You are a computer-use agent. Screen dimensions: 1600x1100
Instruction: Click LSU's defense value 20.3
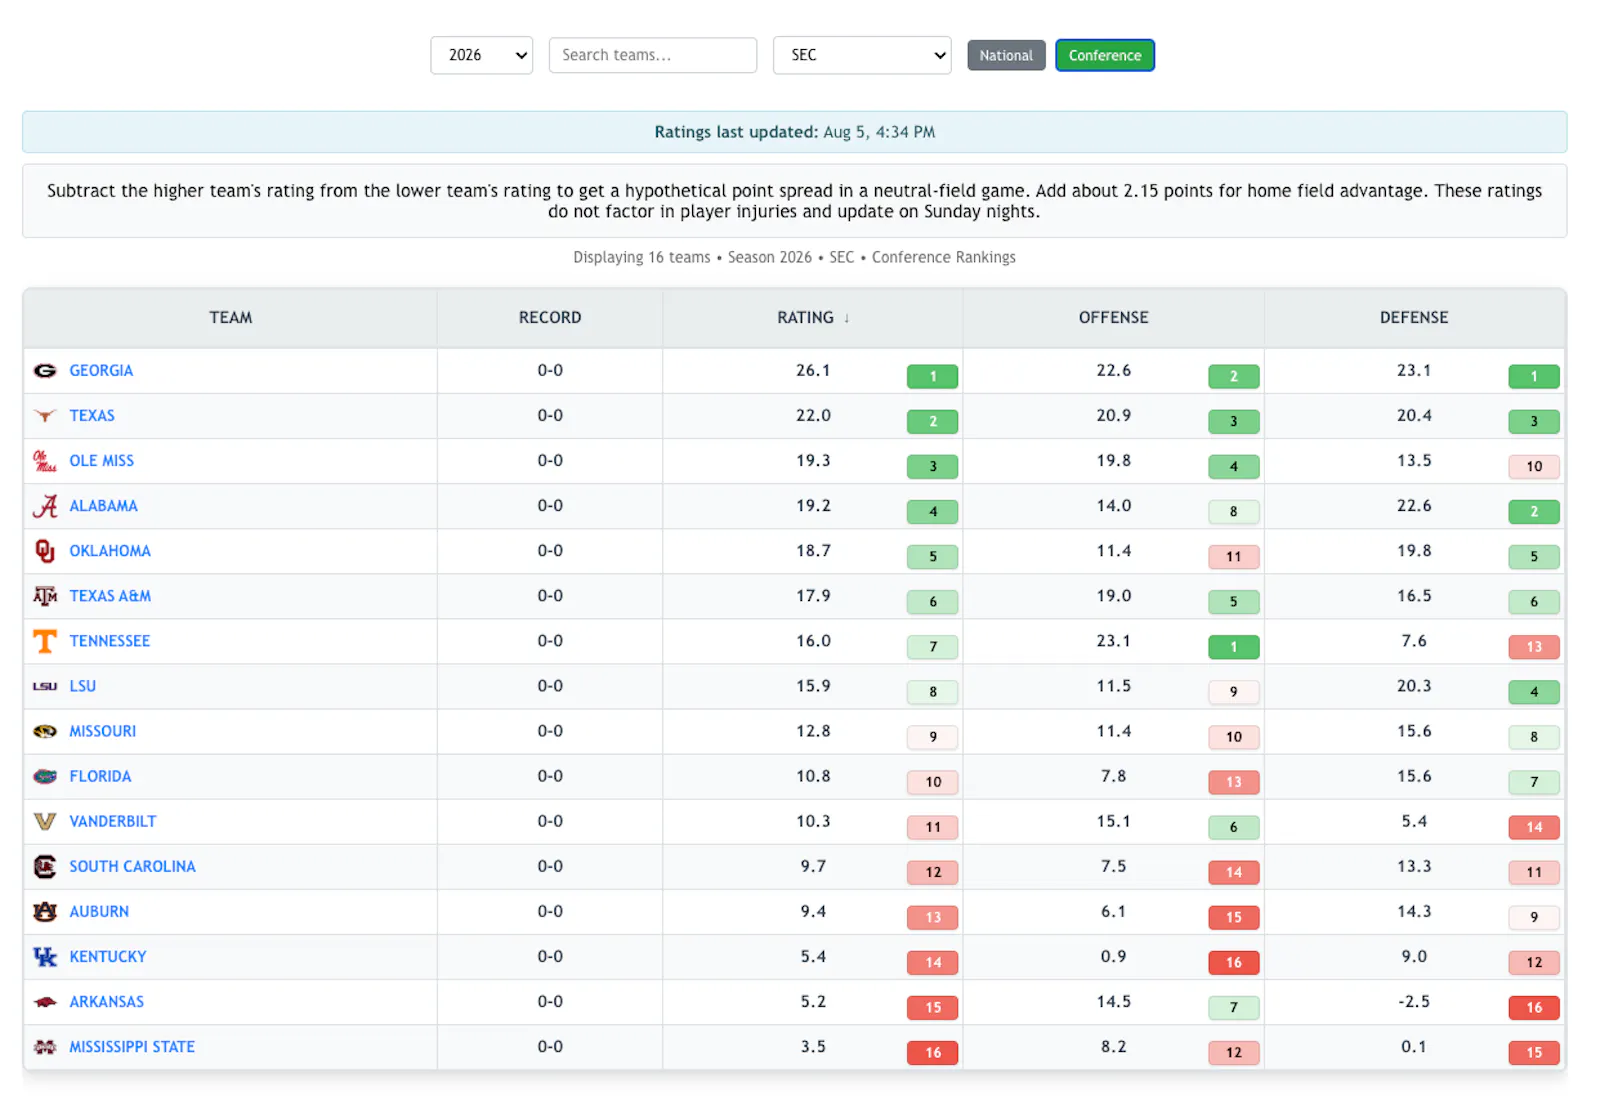click(x=1414, y=686)
